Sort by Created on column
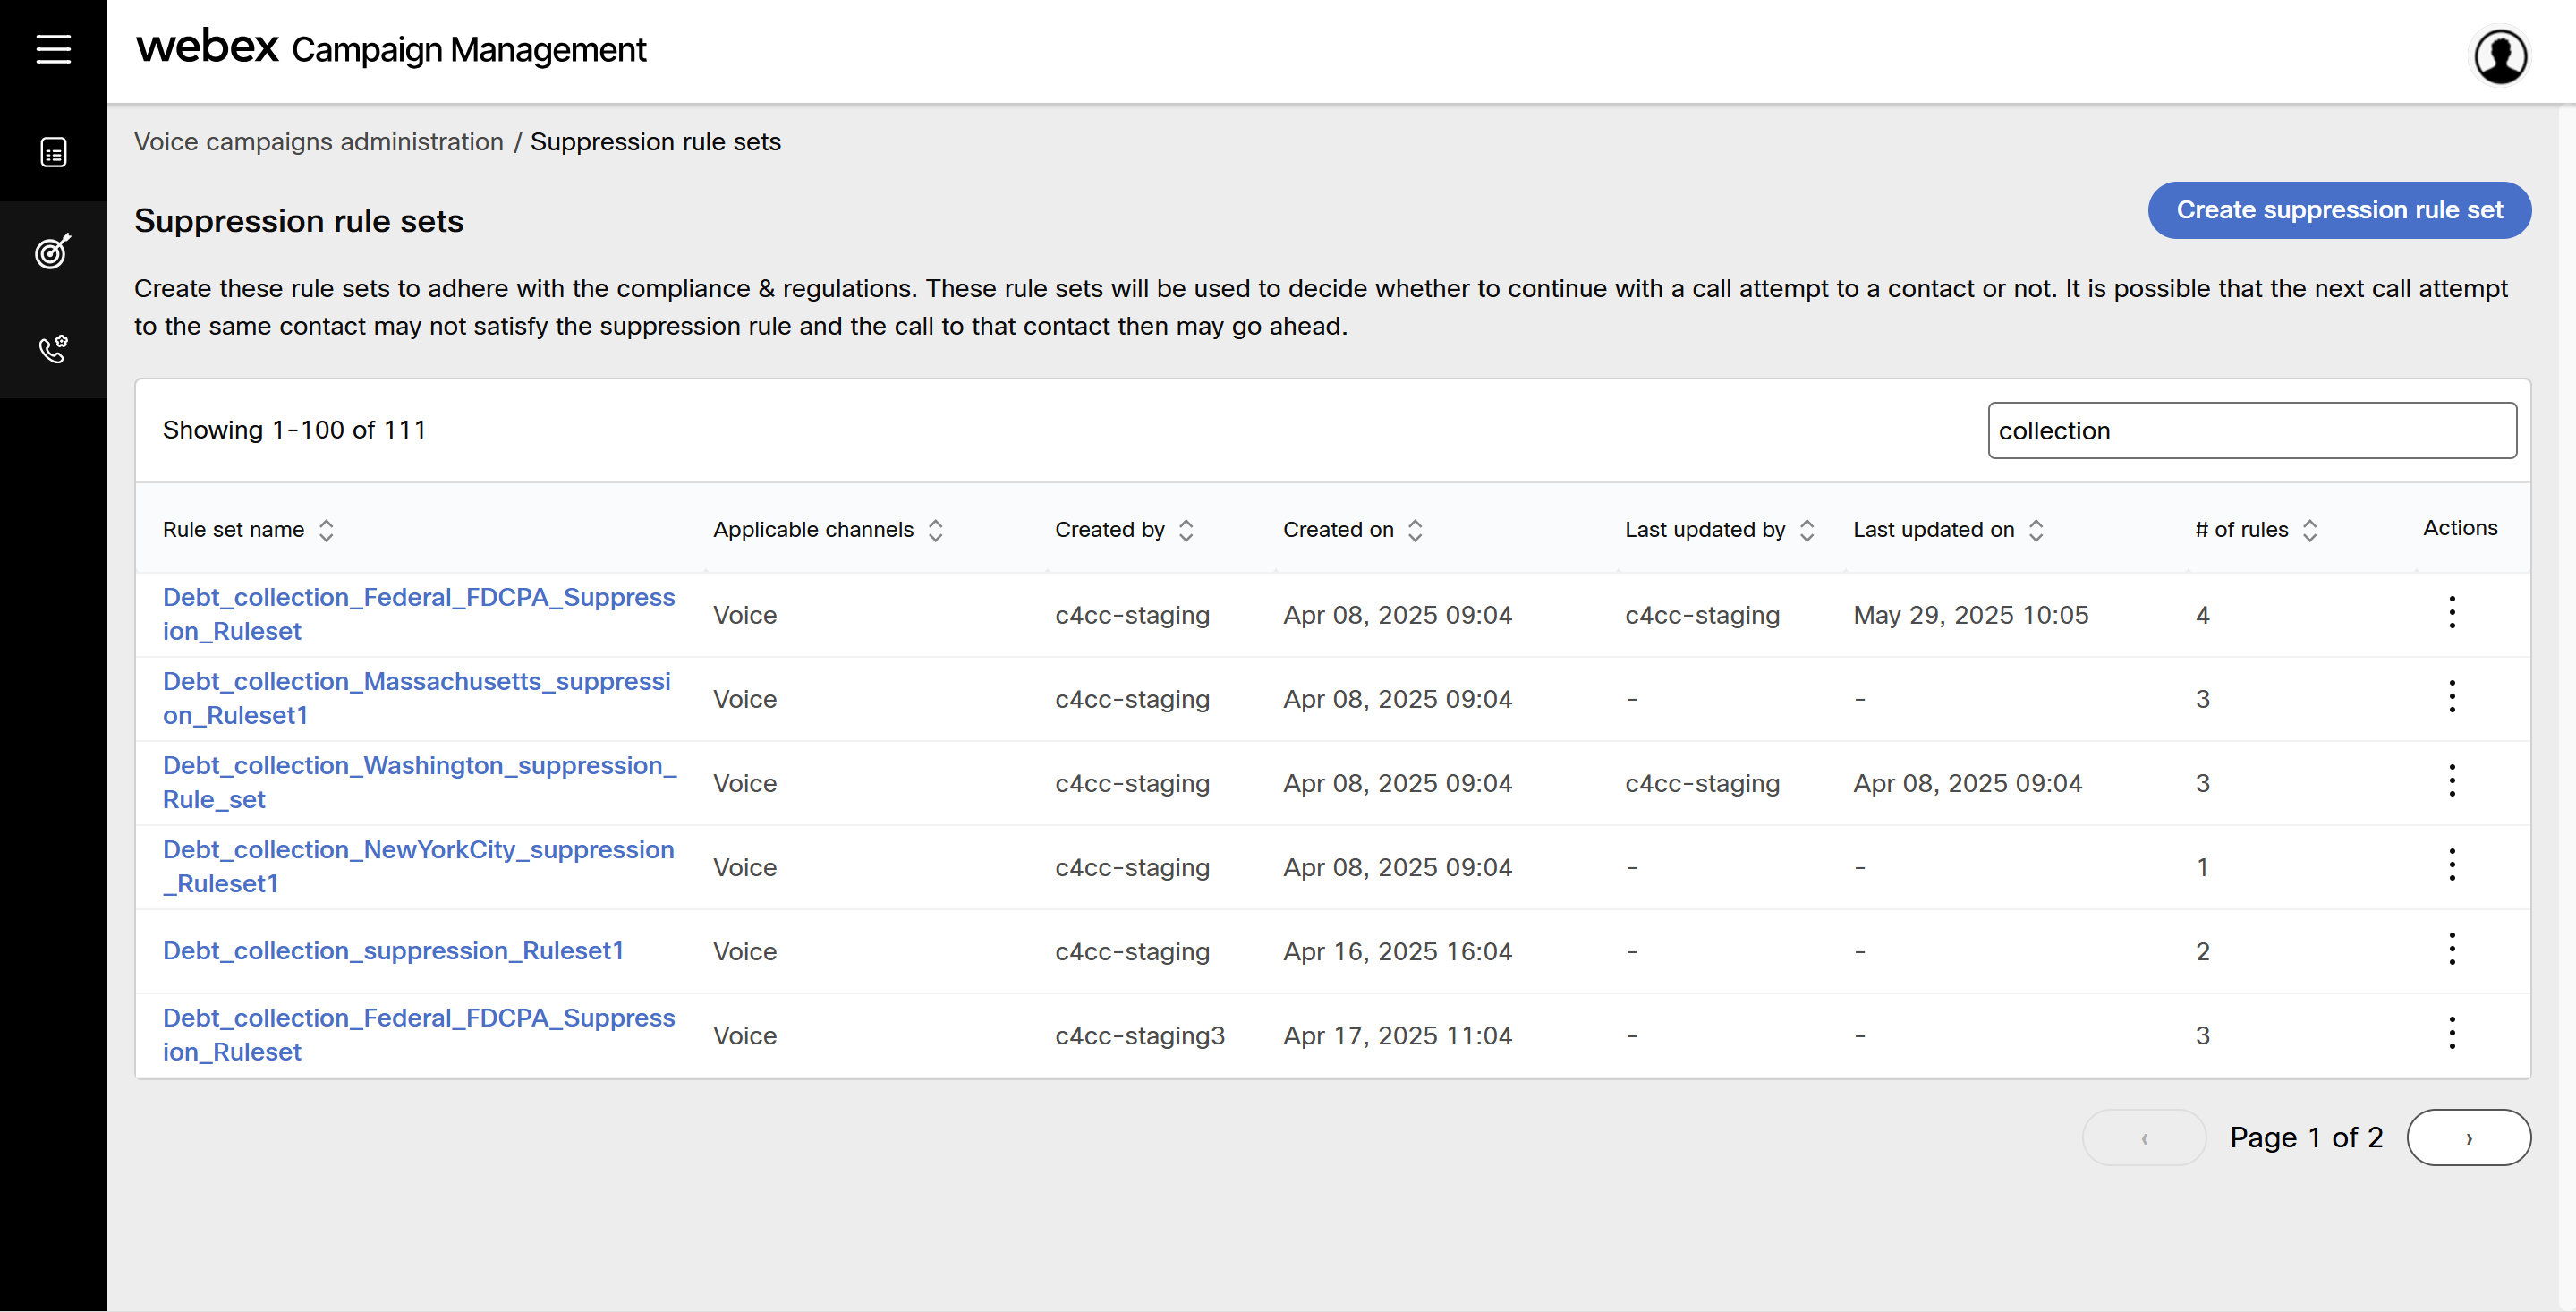Image resolution: width=2576 pixels, height=1312 pixels. click(1414, 530)
